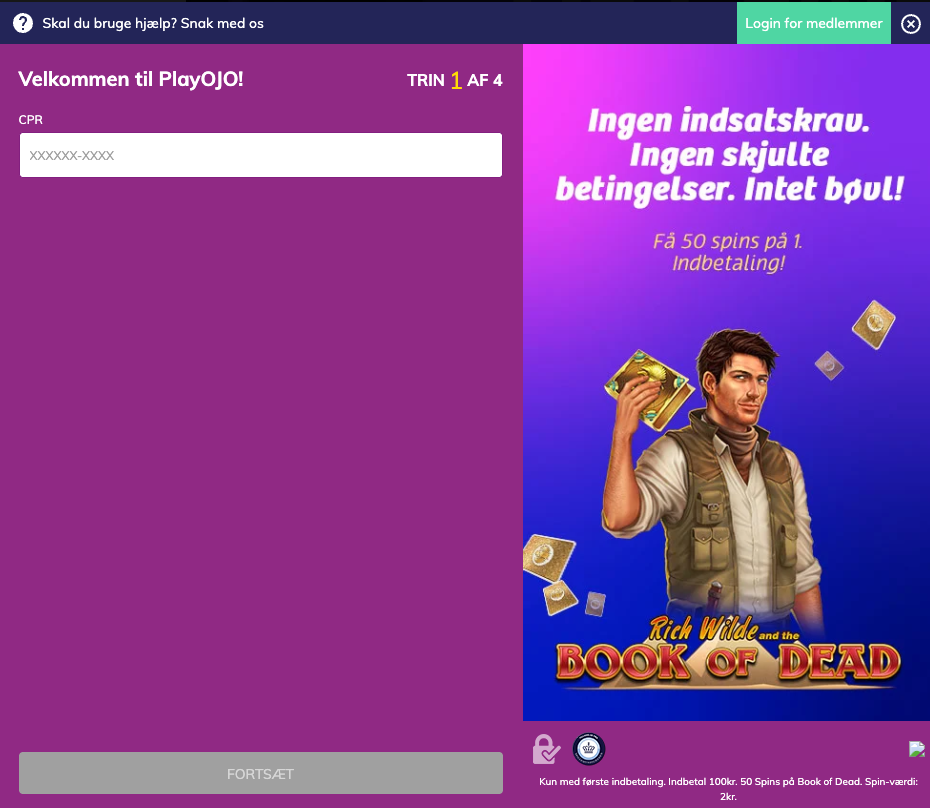Click the gold scarab card on the banner

click(x=872, y=325)
